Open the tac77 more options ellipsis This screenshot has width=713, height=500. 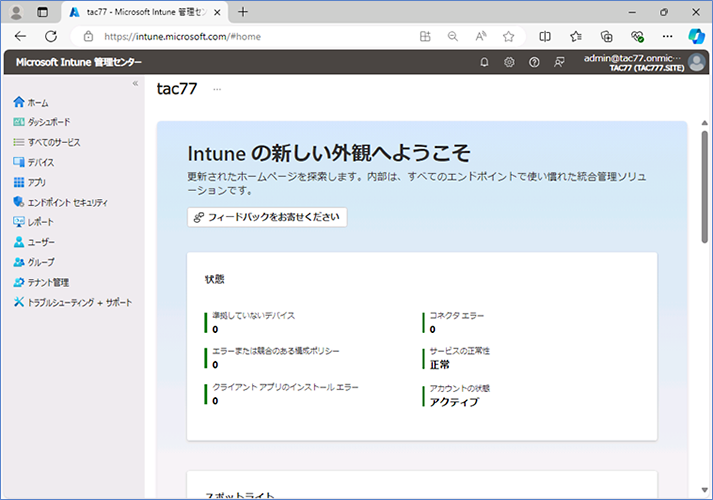pyautogui.click(x=217, y=90)
